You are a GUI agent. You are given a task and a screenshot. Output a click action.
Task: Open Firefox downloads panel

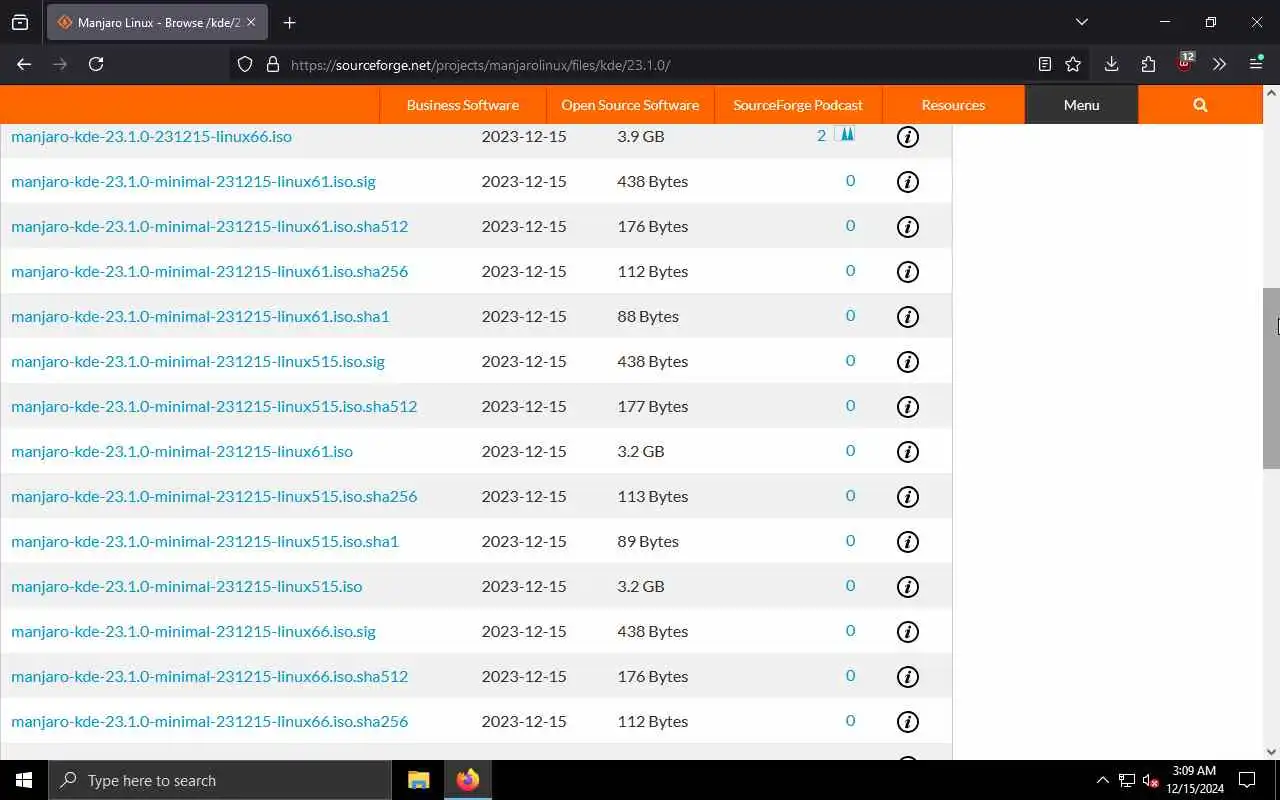coord(1111,64)
